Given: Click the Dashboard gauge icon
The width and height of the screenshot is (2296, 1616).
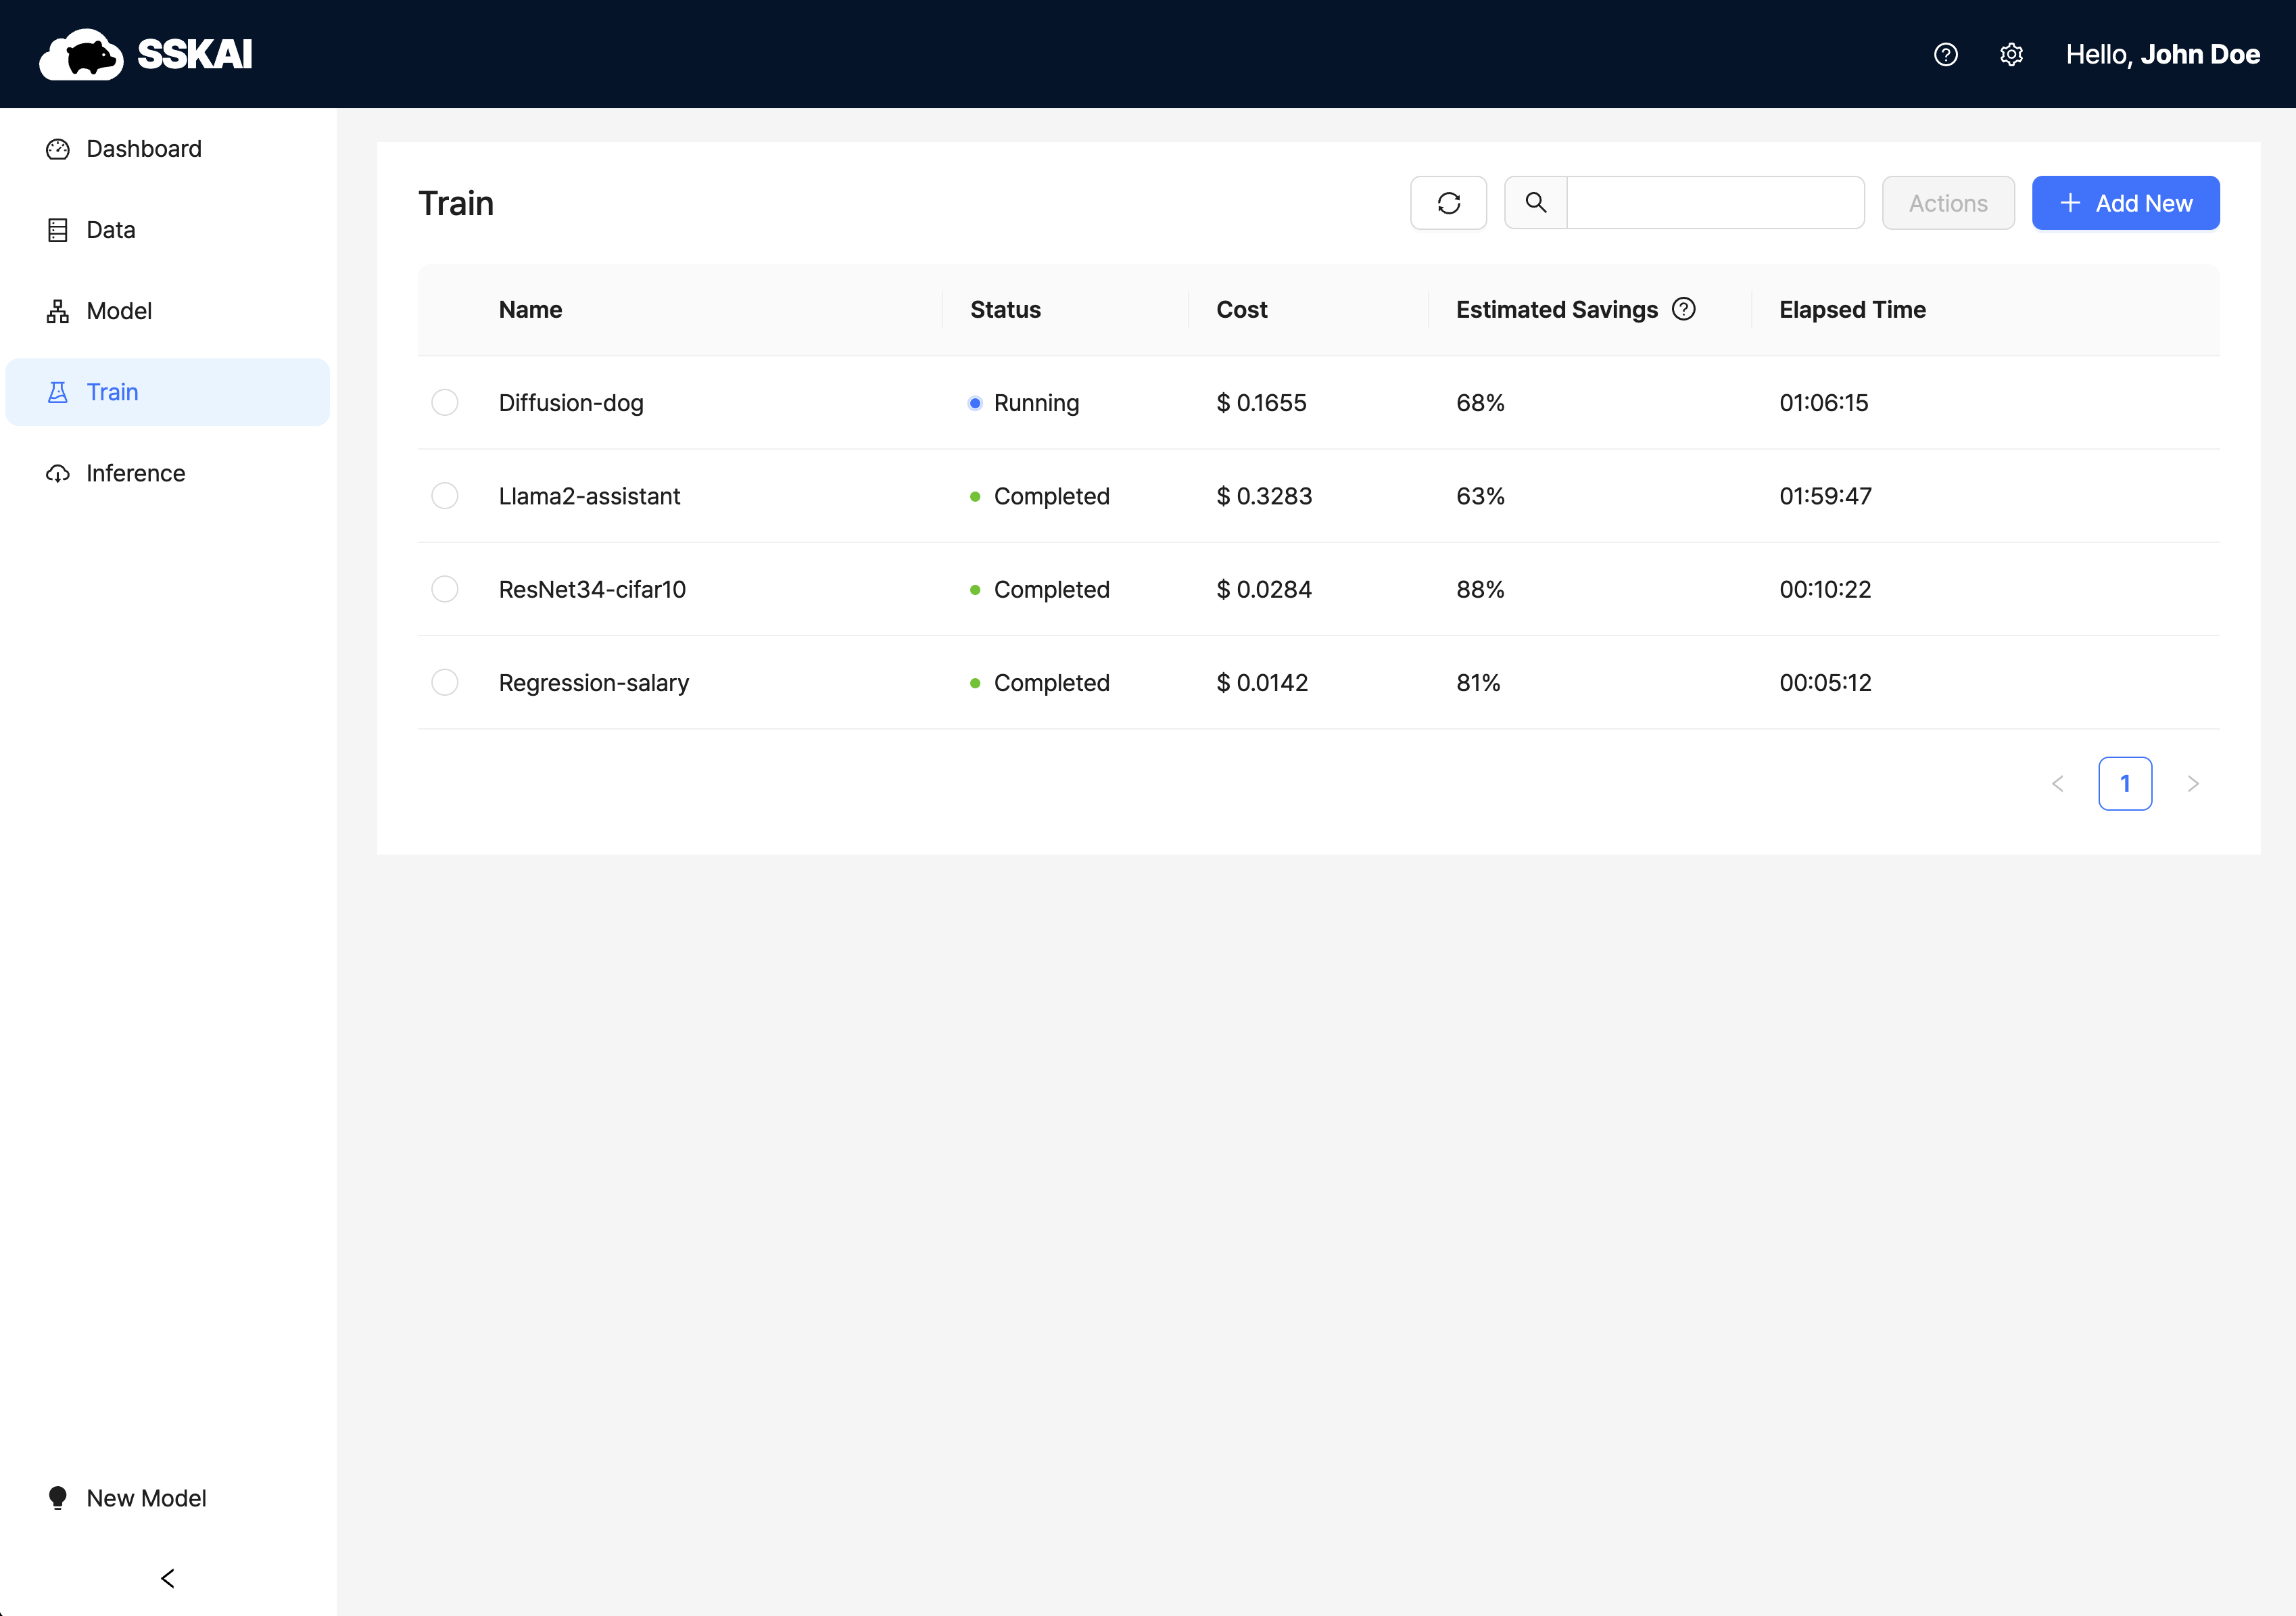Looking at the screenshot, I should tap(58, 149).
